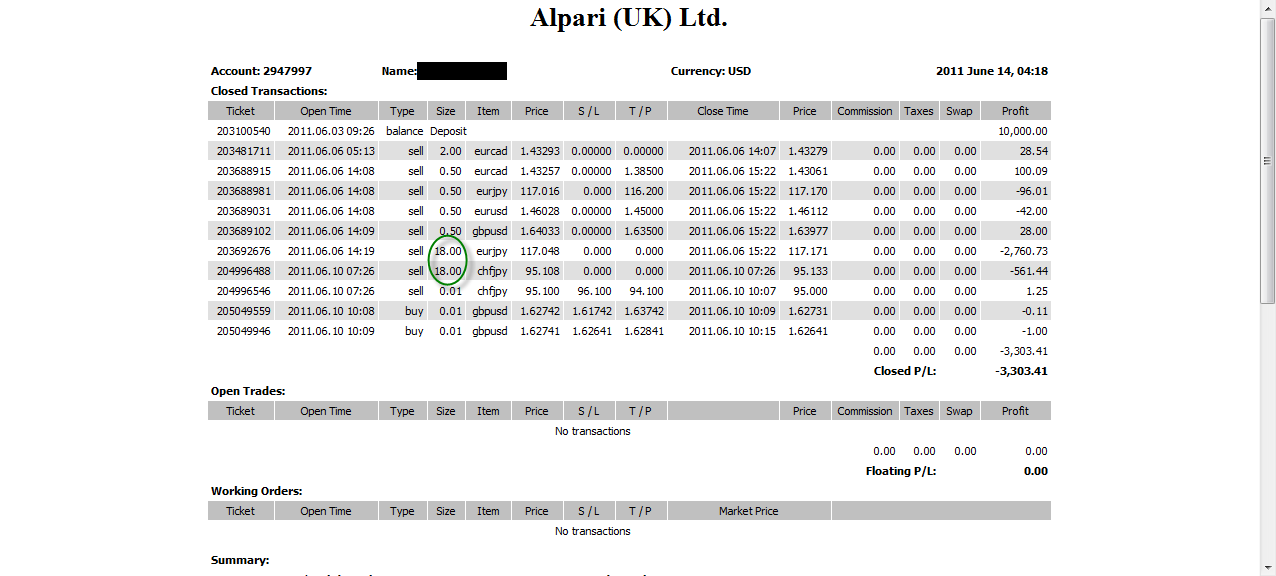
Task: Click ticket number 205049946
Action: [243, 331]
